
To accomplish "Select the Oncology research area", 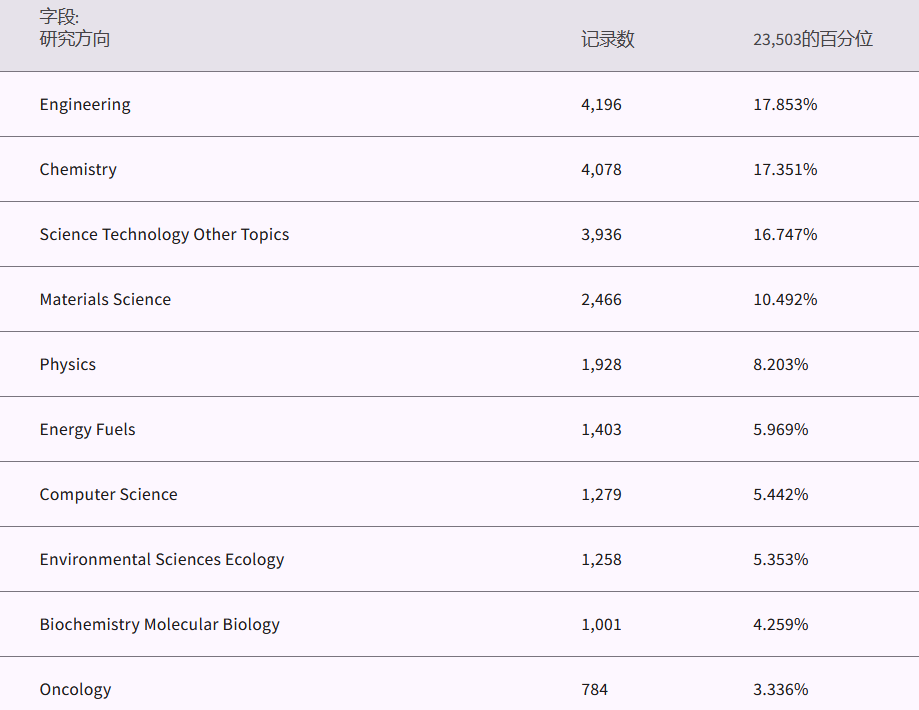I will [x=75, y=690].
